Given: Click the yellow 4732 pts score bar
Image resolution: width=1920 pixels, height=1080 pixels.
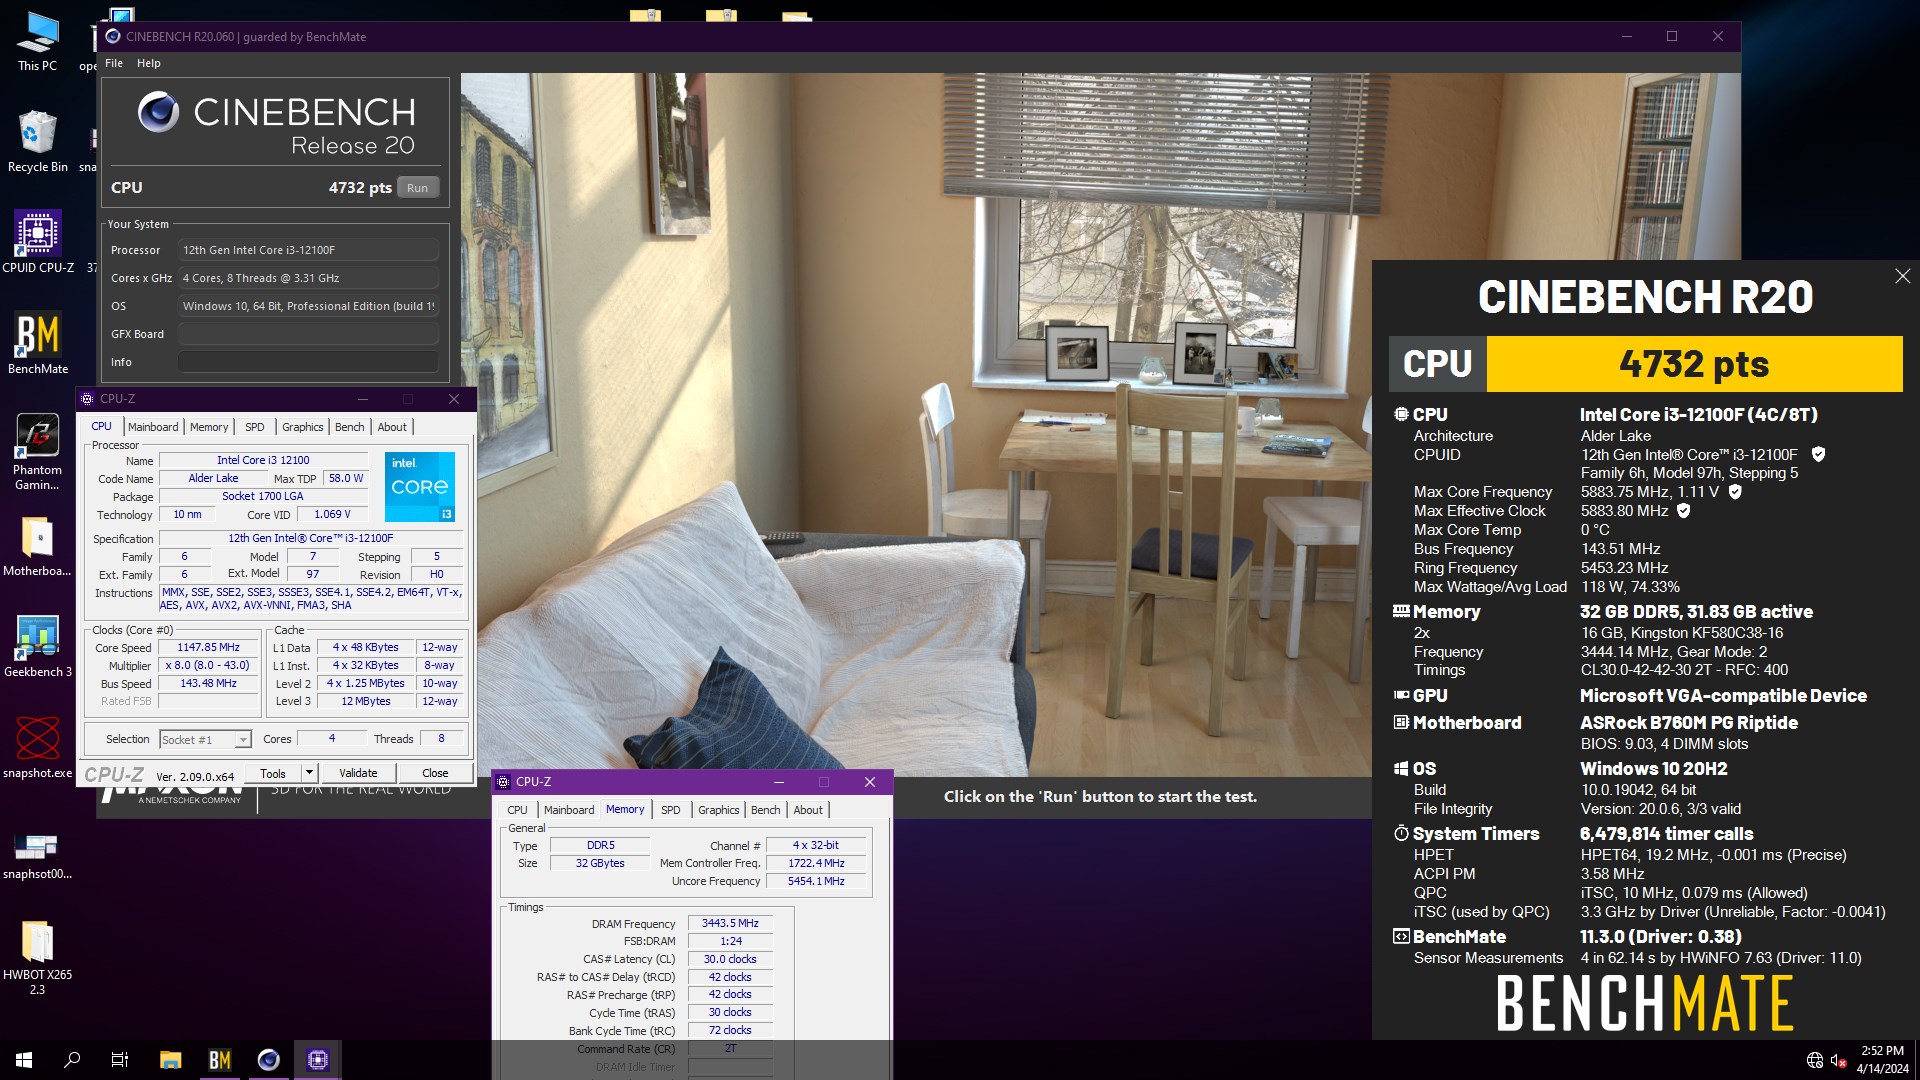Looking at the screenshot, I should pos(1694,364).
